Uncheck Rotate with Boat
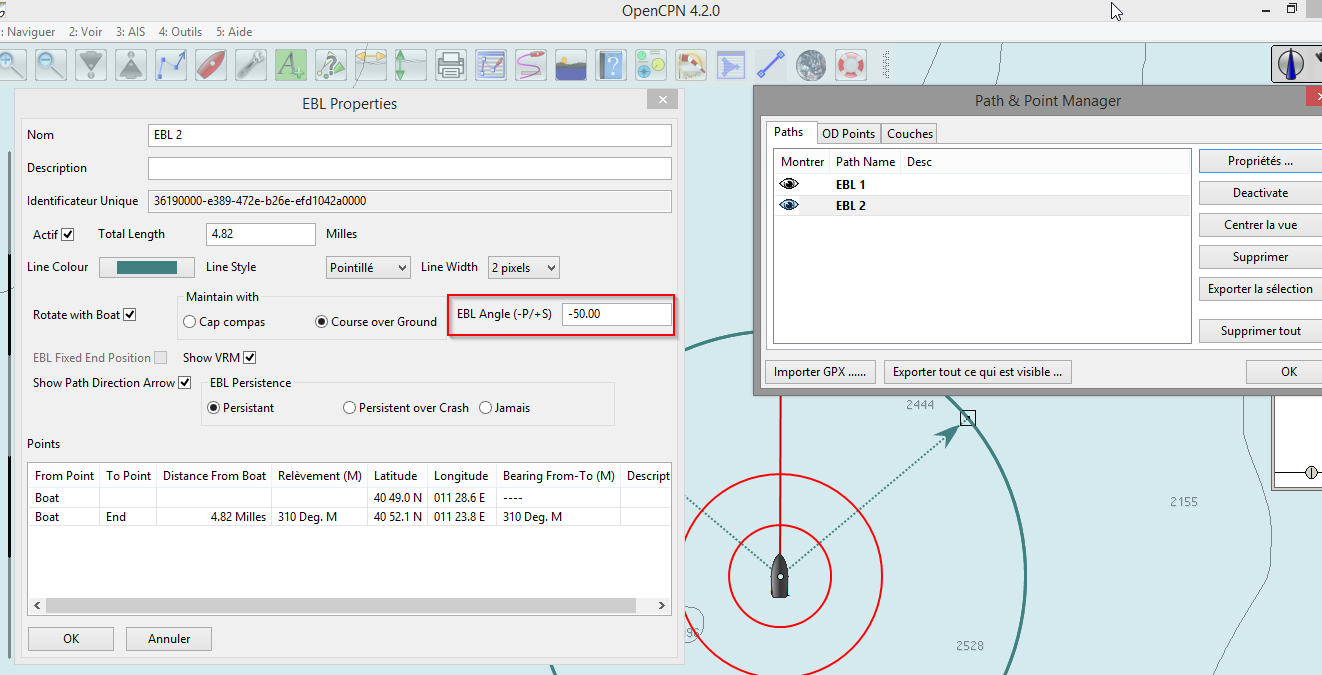This screenshot has width=1322, height=675. (x=129, y=314)
